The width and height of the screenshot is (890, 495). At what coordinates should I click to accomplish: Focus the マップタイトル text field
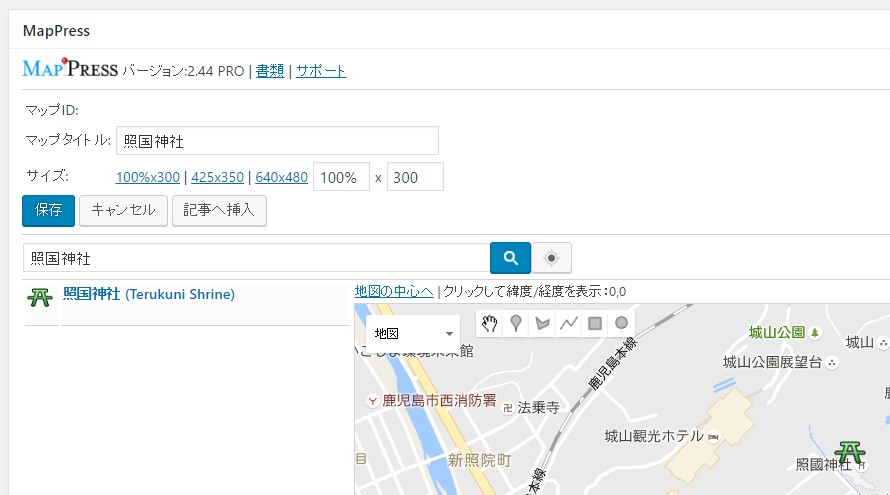pos(278,141)
